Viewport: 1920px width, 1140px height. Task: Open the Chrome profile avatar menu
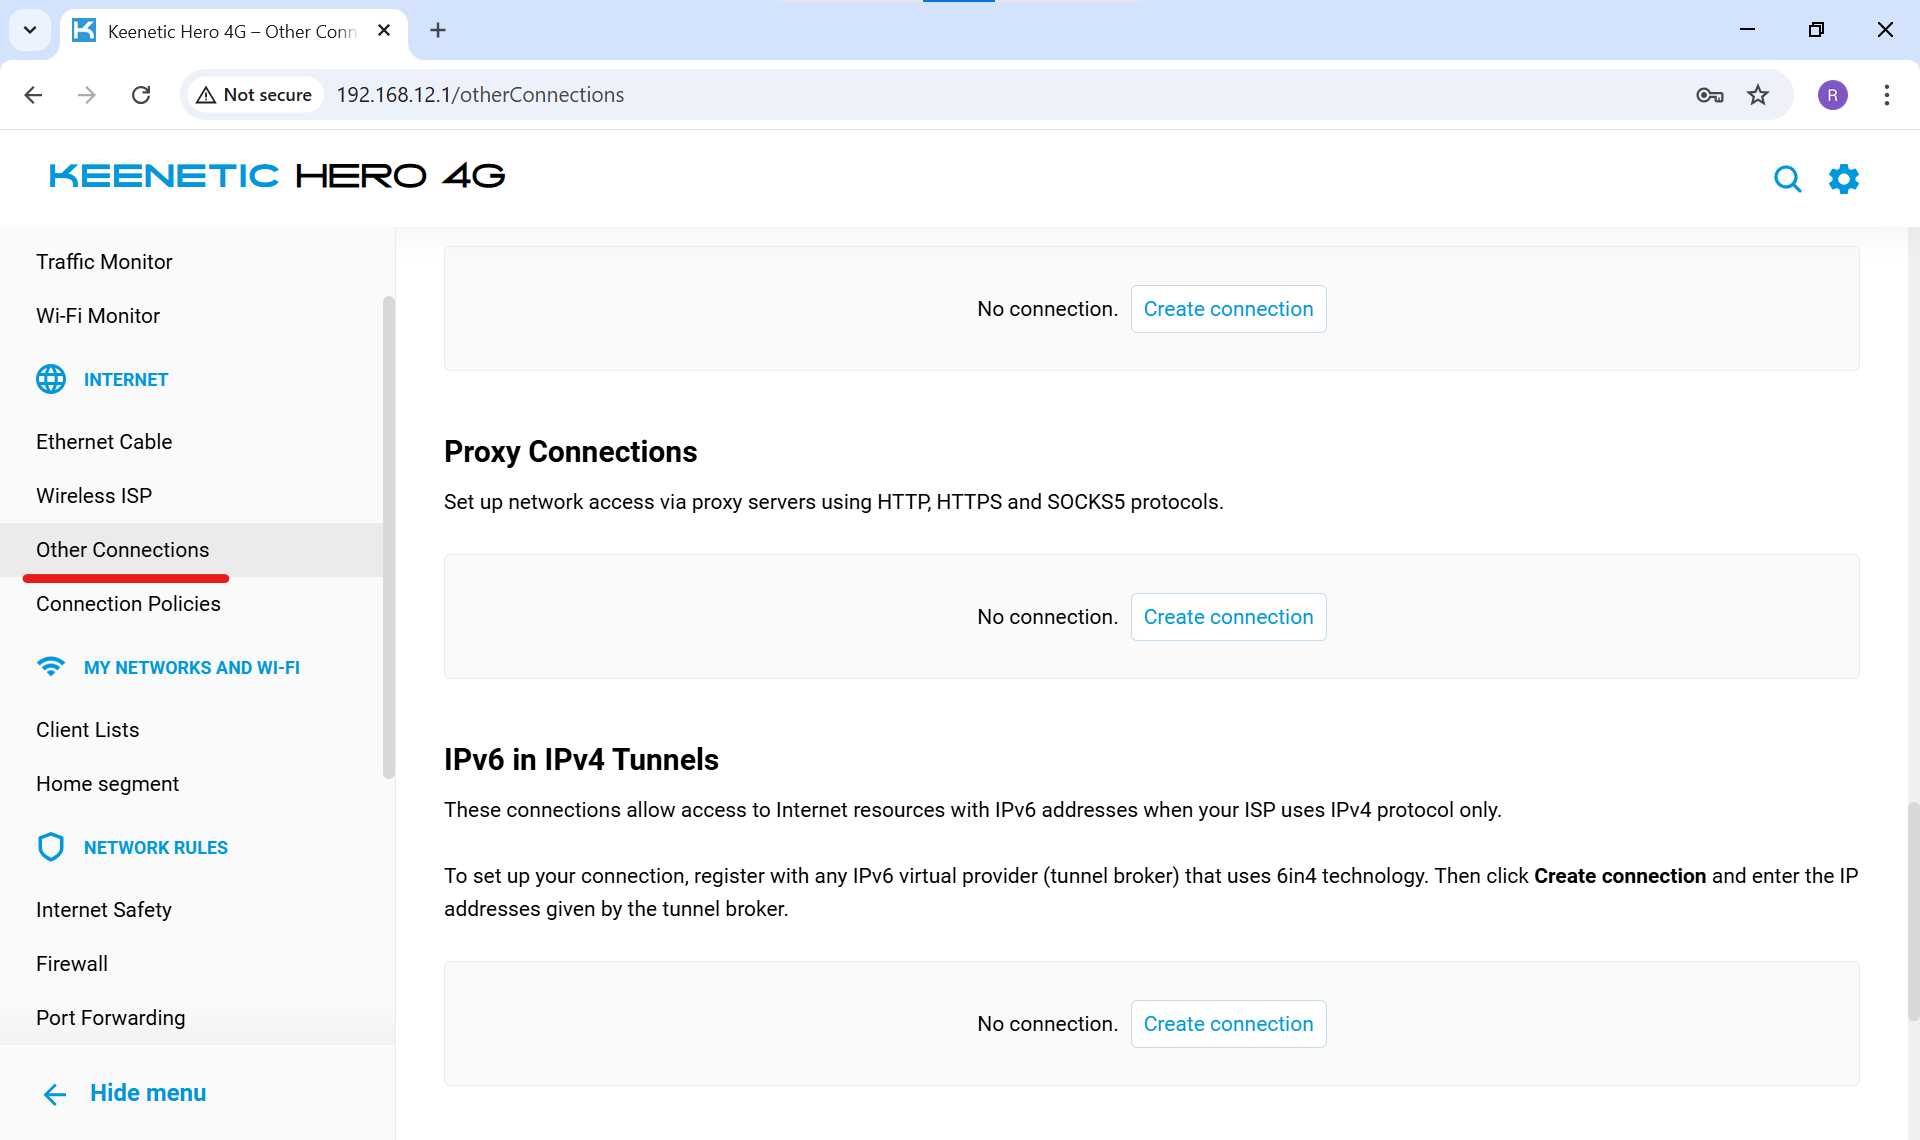(x=1832, y=95)
